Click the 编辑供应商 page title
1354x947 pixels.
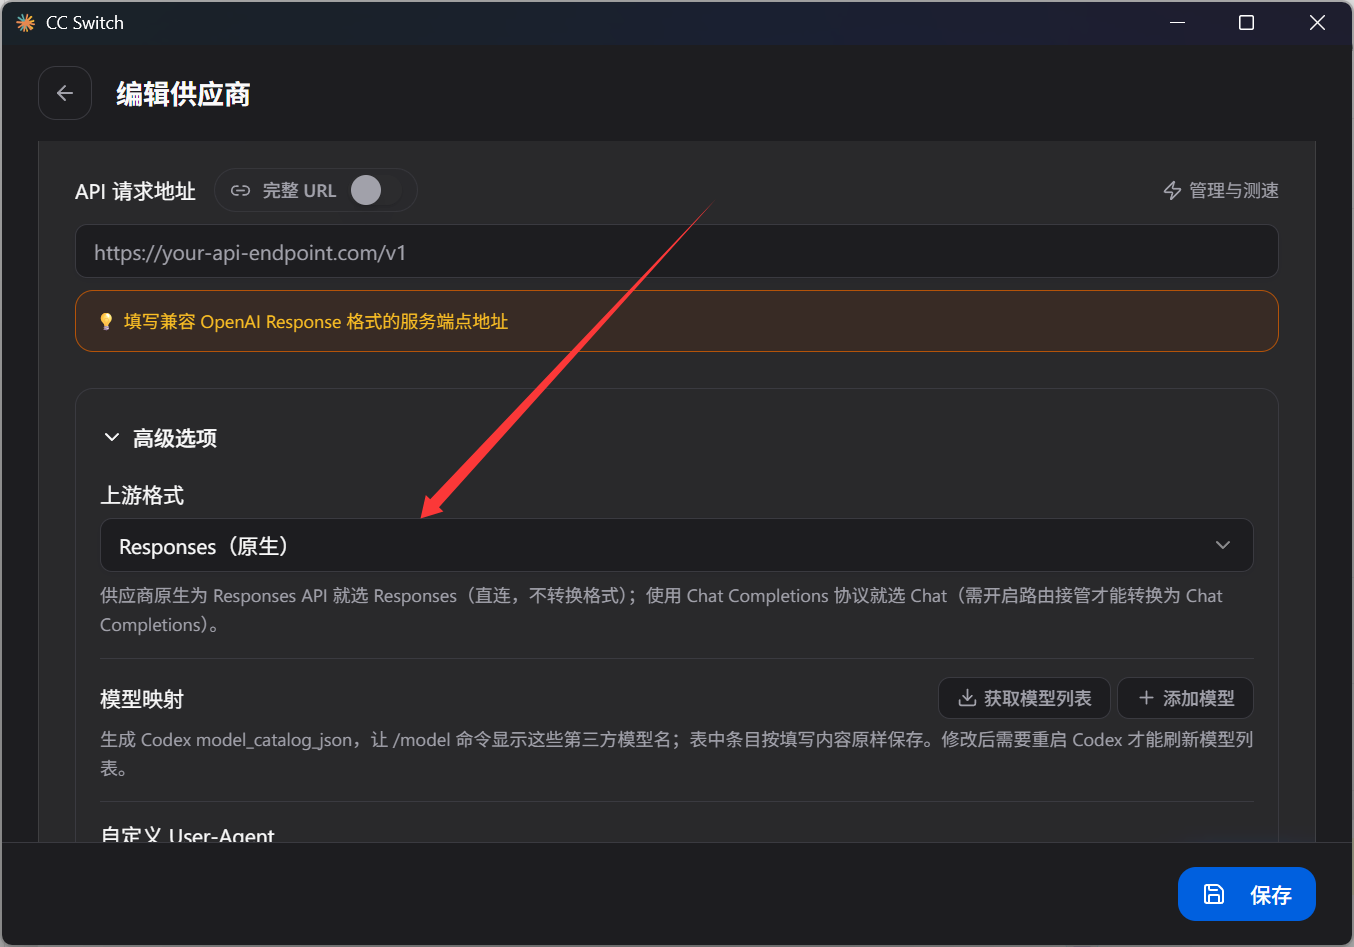coord(183,94)
